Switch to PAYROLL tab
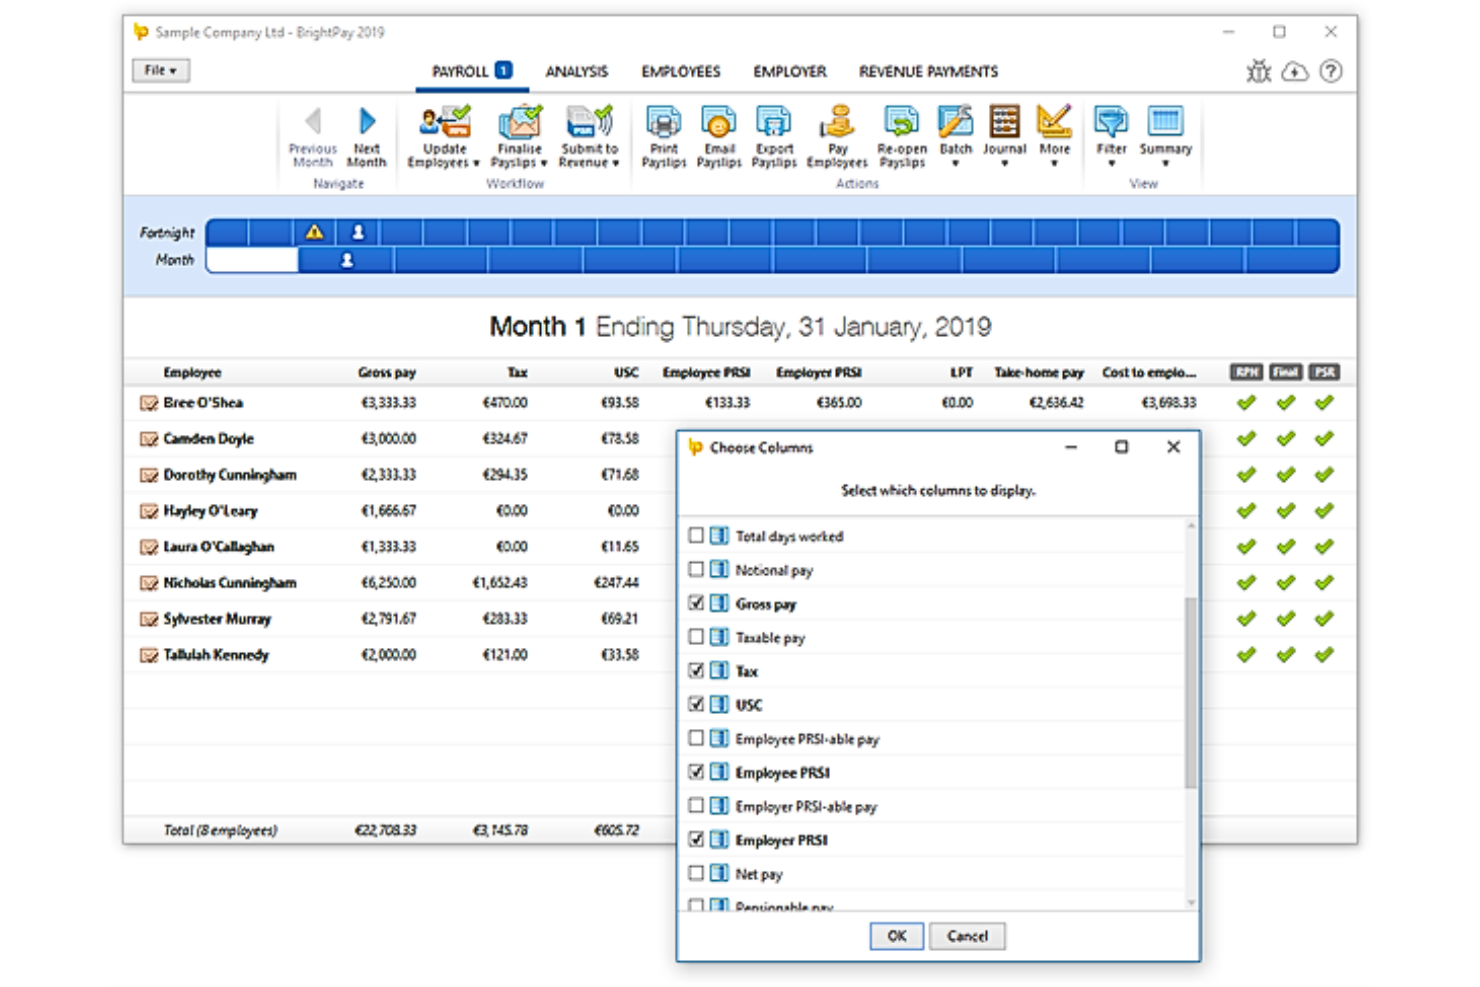The width and height of the screenshot is (1480, 987). click(471, 71)
